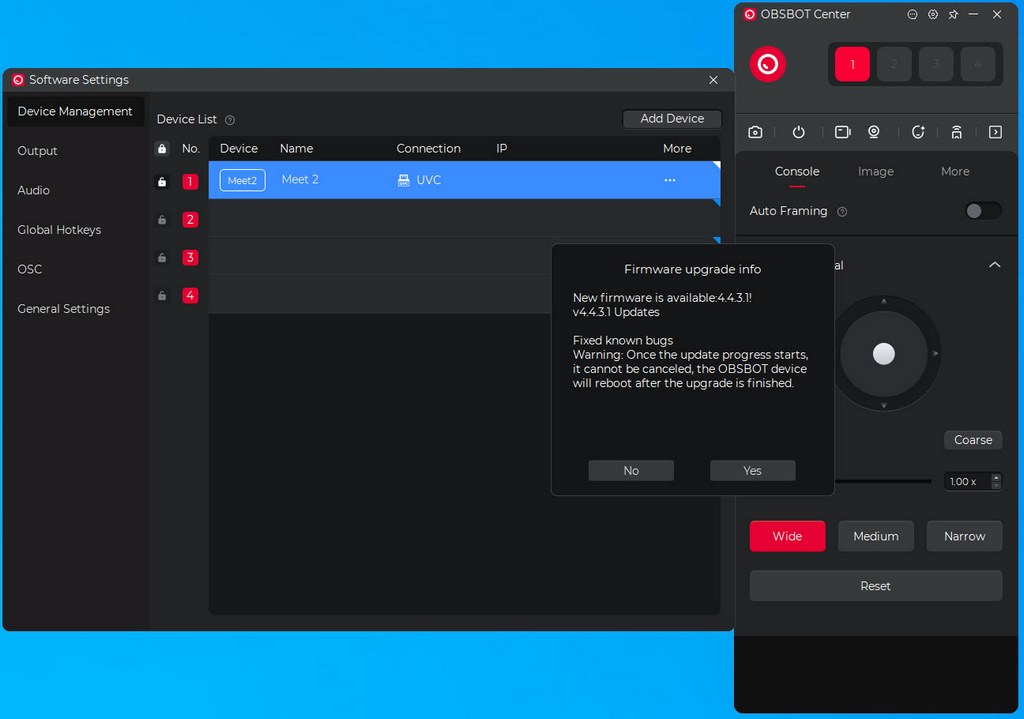Click gimbal joystick up arrow
Image resolution: width=1024 pixels, height=719 pixels.
[884, 301]
